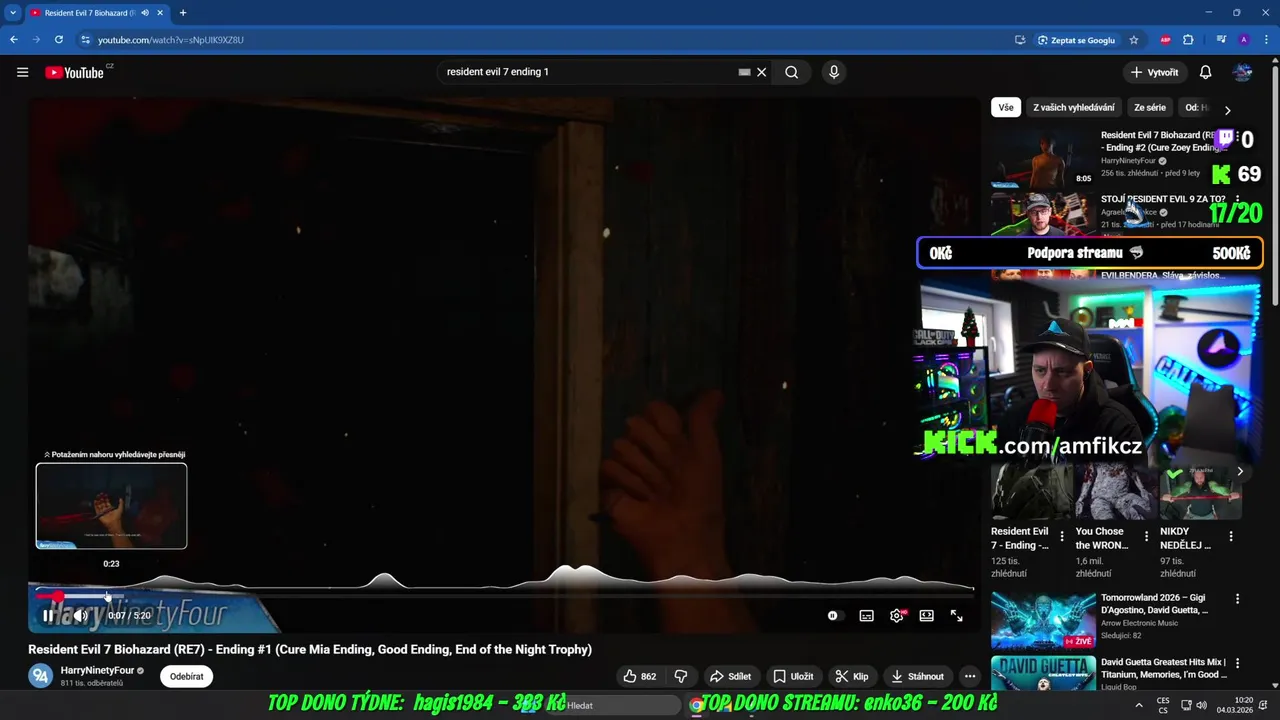1280x720 pixels.
Task: Open options for NIKDY NEDĚLEJ short
Action: click(1231, 537)
